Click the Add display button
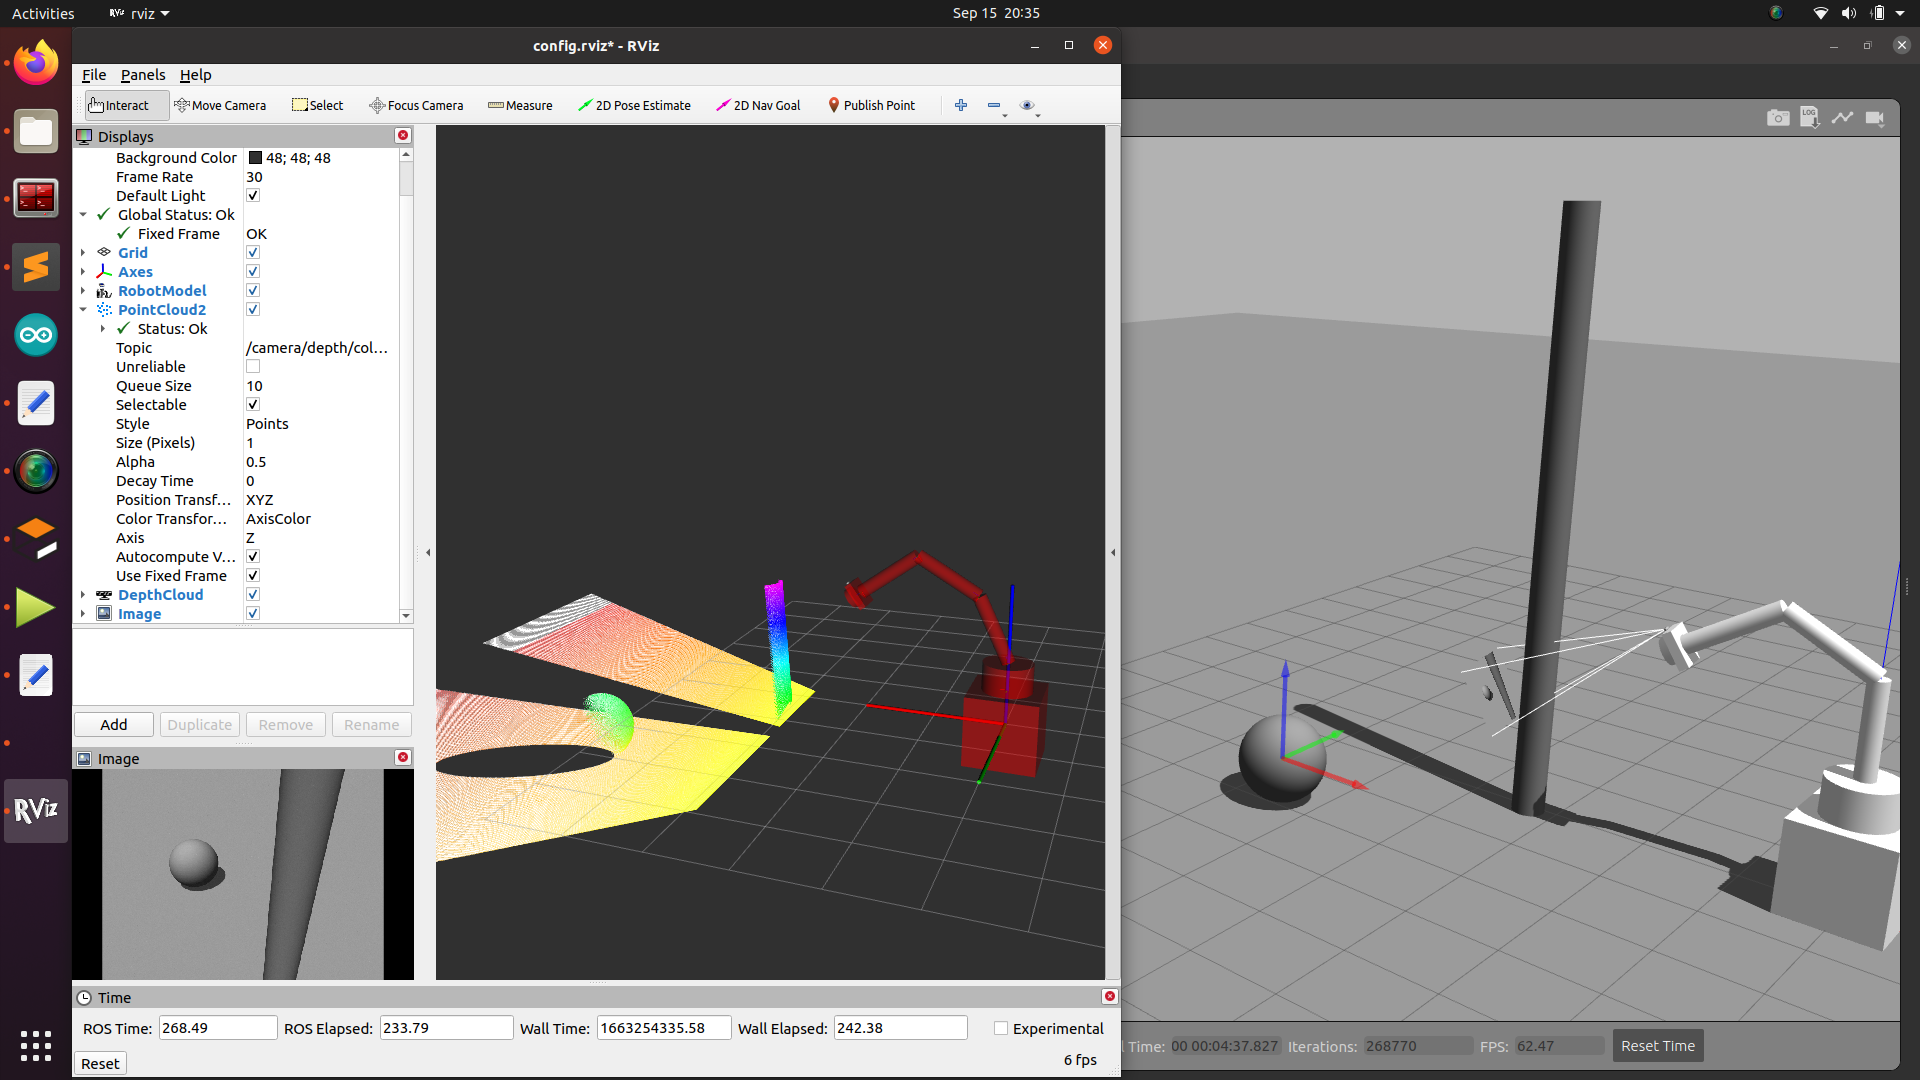This screenshot has height=1080, width=1920. [114, 725]
